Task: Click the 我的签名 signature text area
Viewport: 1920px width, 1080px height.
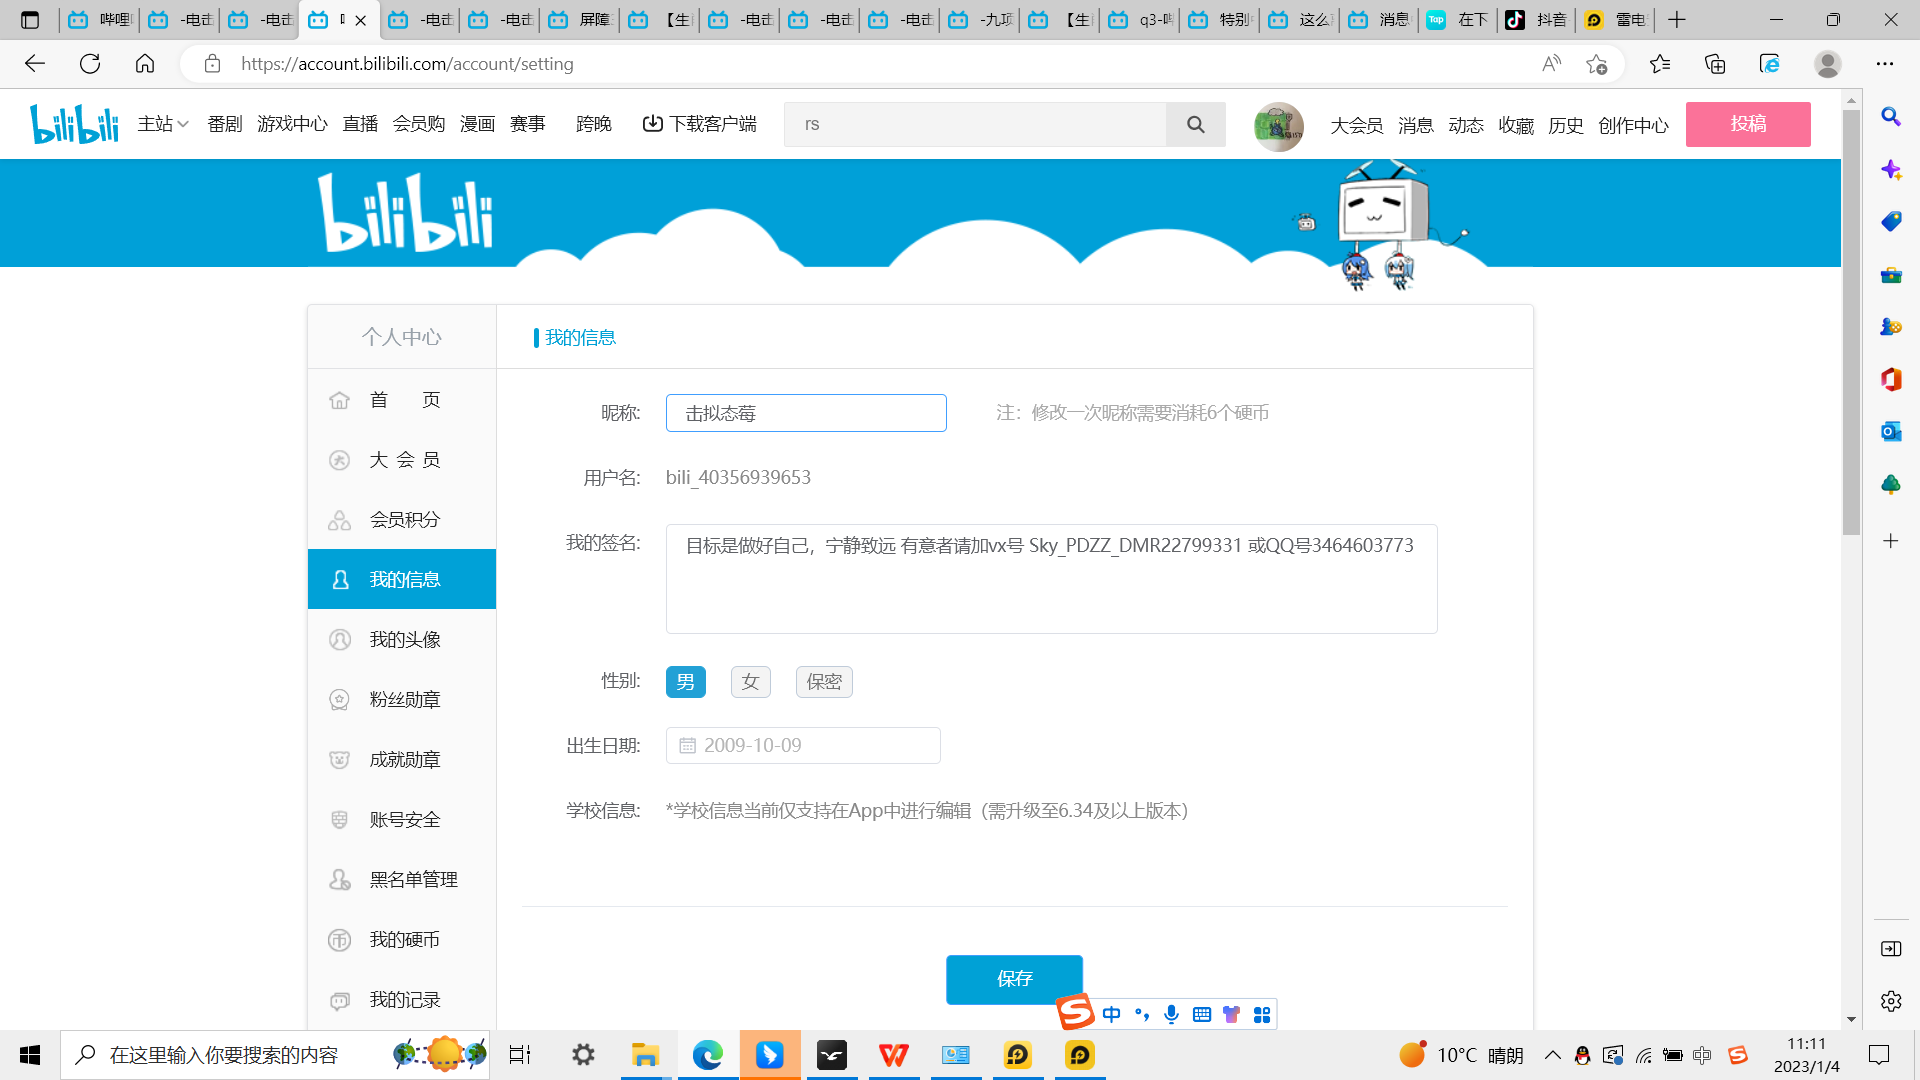Action: (x=1052, y=579)
